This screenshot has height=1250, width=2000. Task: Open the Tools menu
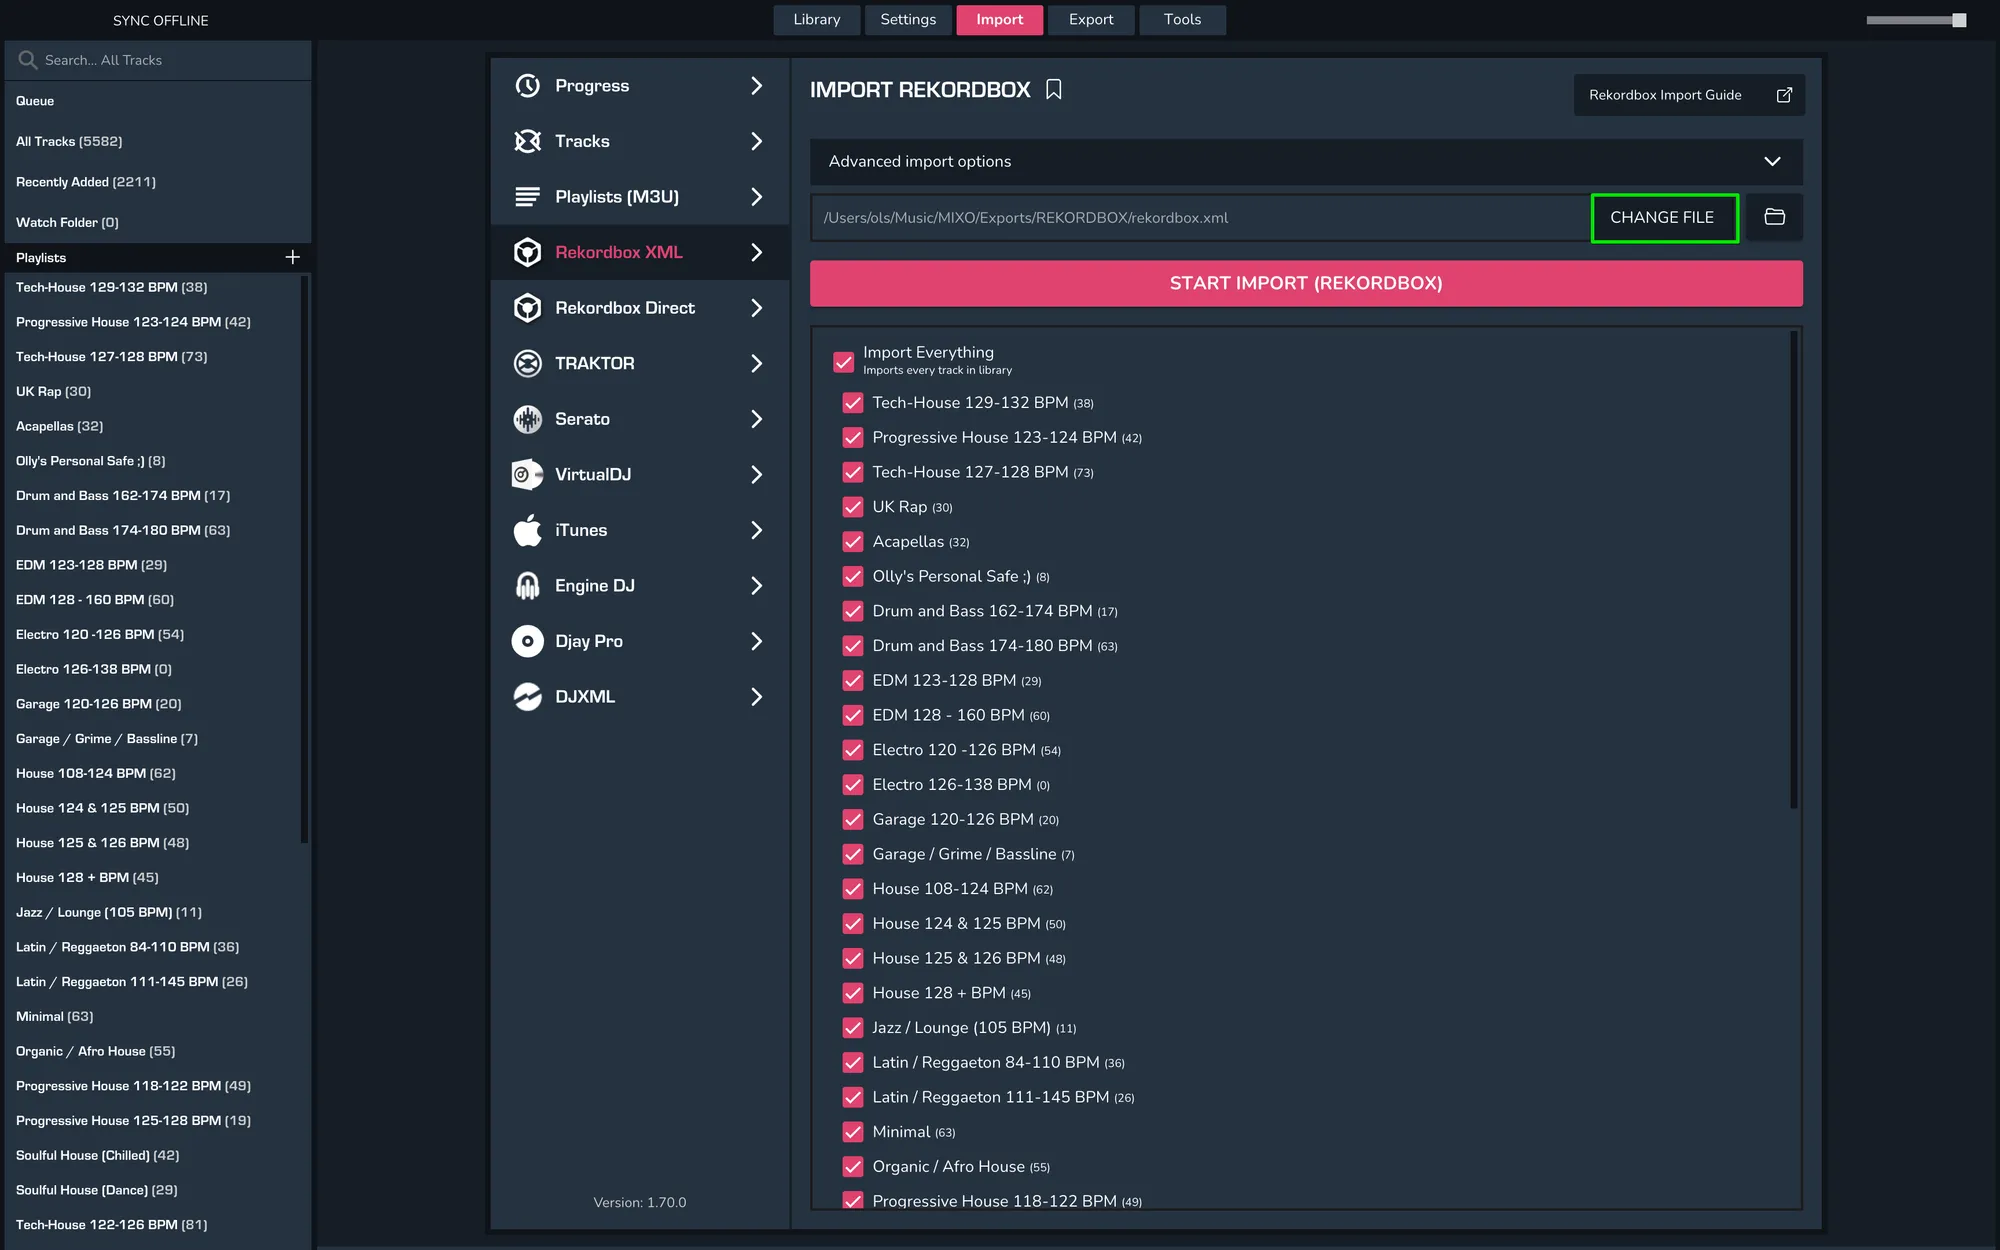[1182, 19]
